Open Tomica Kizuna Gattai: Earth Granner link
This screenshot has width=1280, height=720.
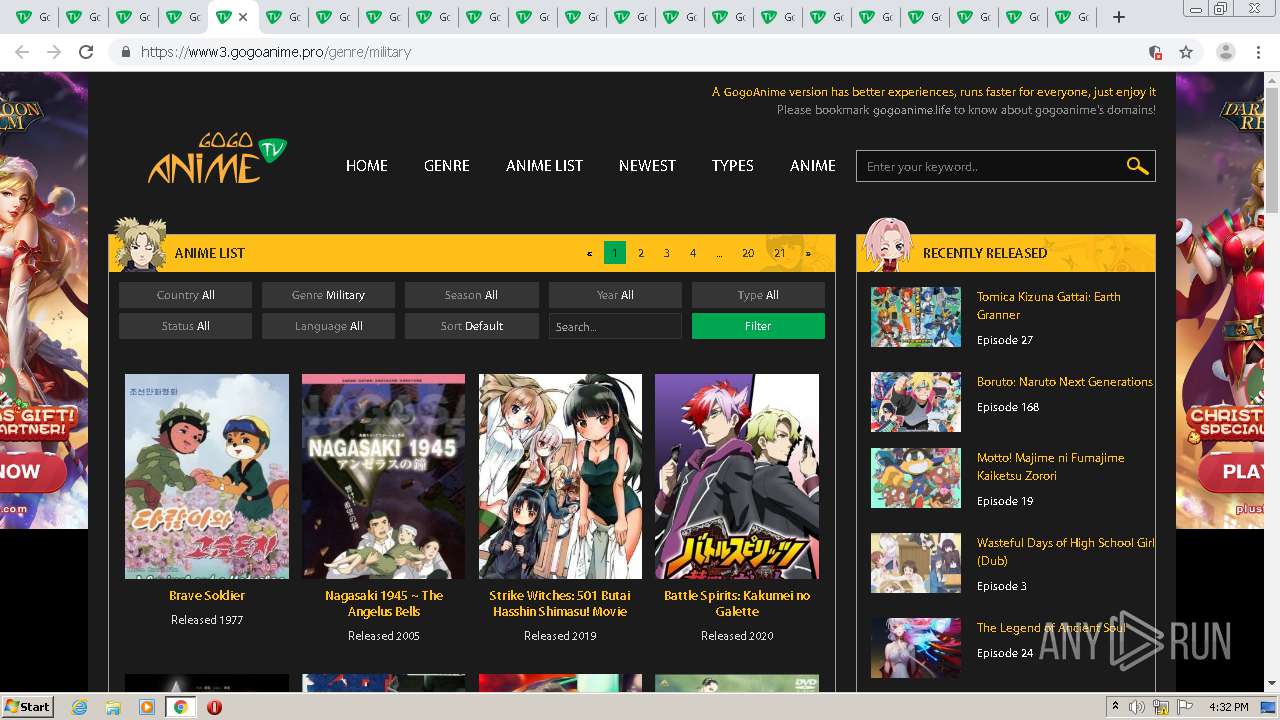coord(1048,305)
